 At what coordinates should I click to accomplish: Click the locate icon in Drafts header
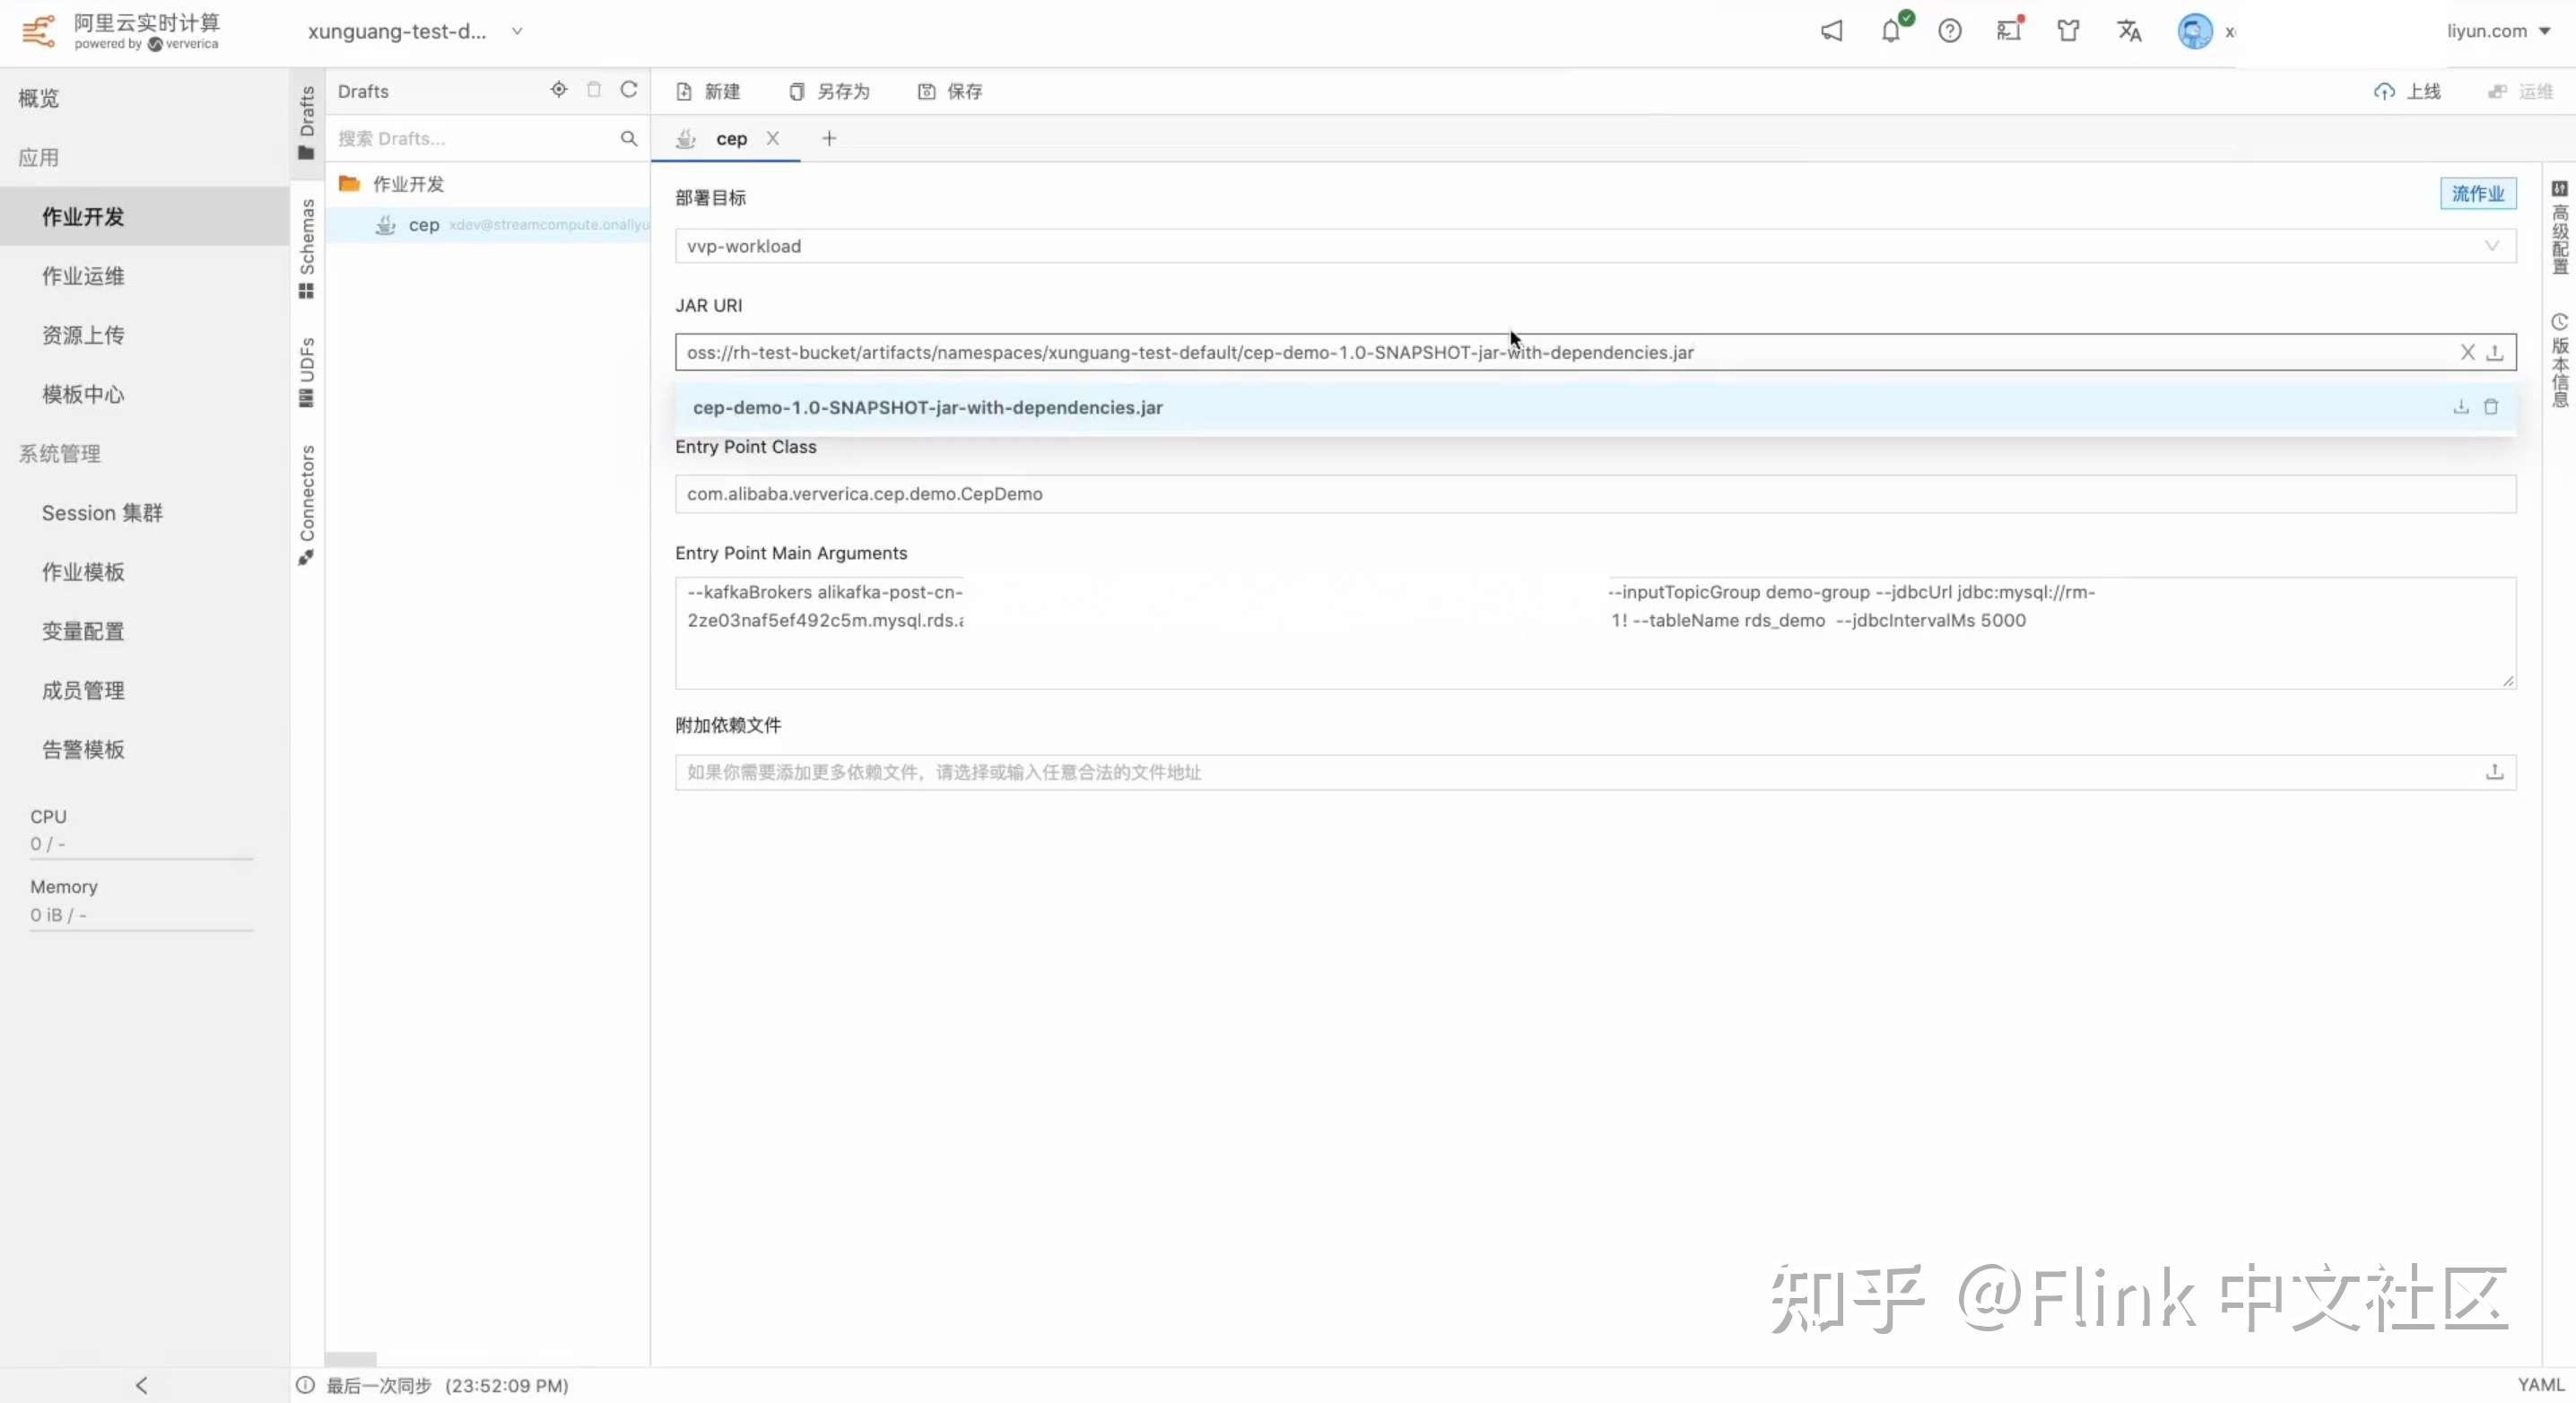click(558, 90)
